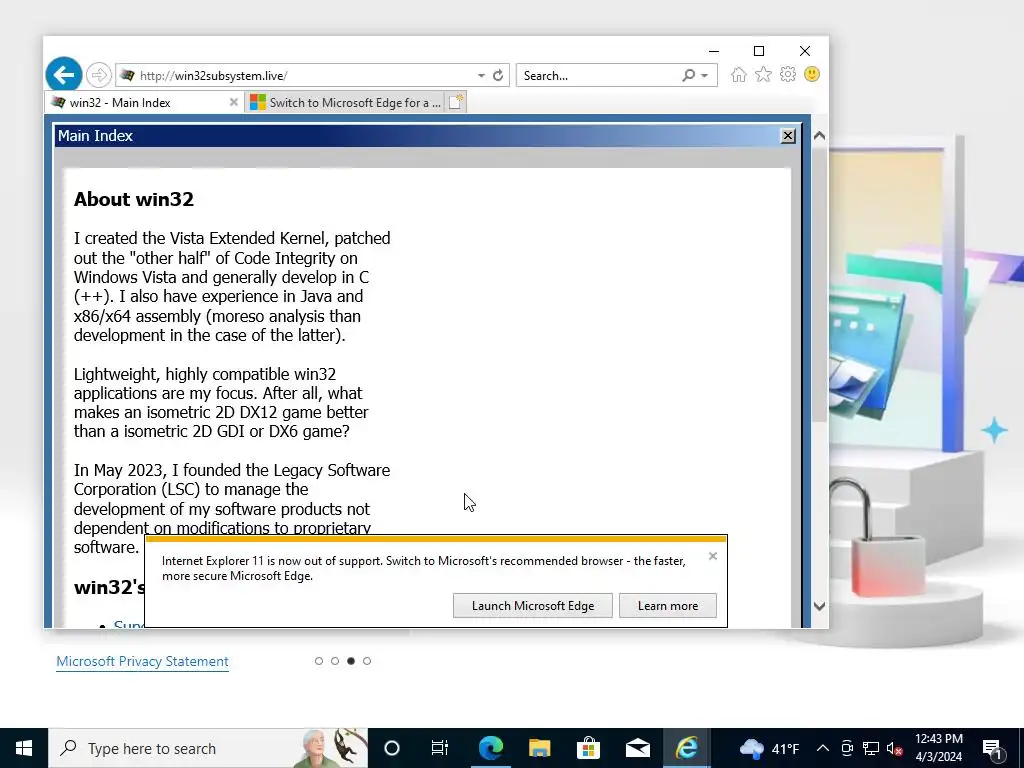Select the fourth carousel page dot

pyautogui.click(x=367, y=661)
